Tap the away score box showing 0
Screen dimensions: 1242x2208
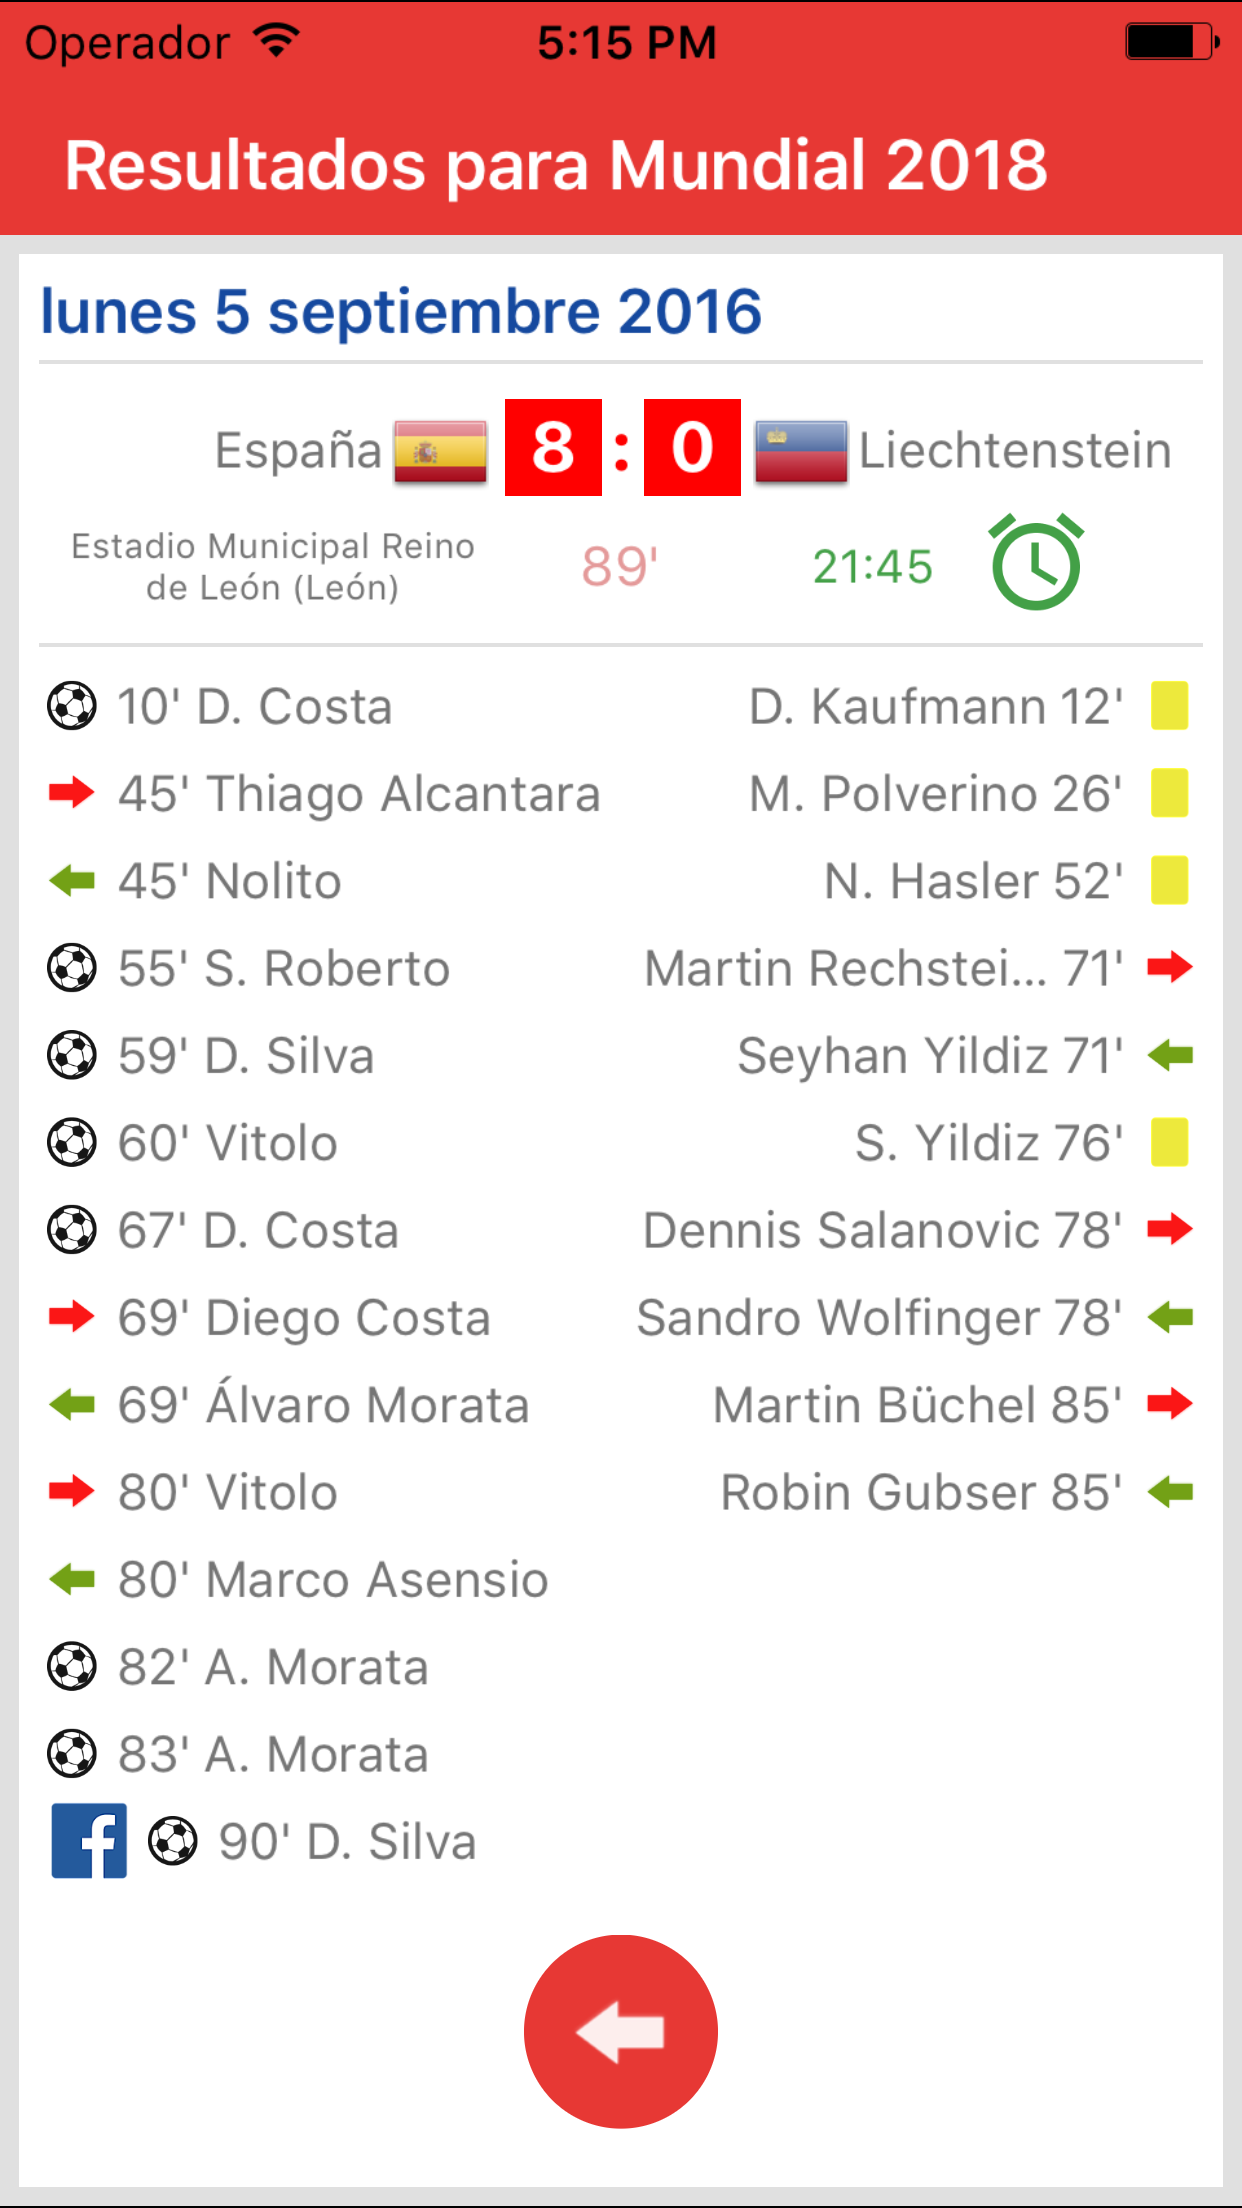click(x=692, y=447)
